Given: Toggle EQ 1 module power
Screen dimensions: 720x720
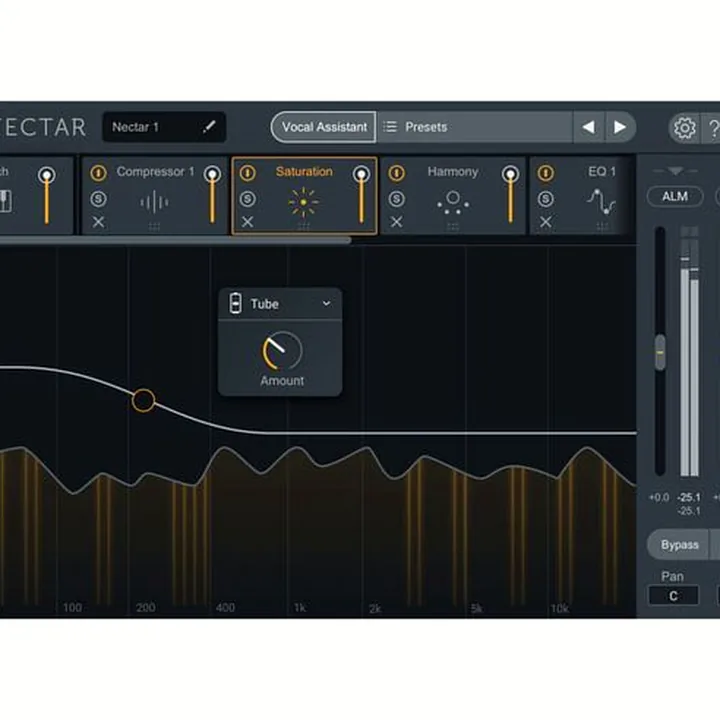Looking at the screenshot, I should [546, 173].
